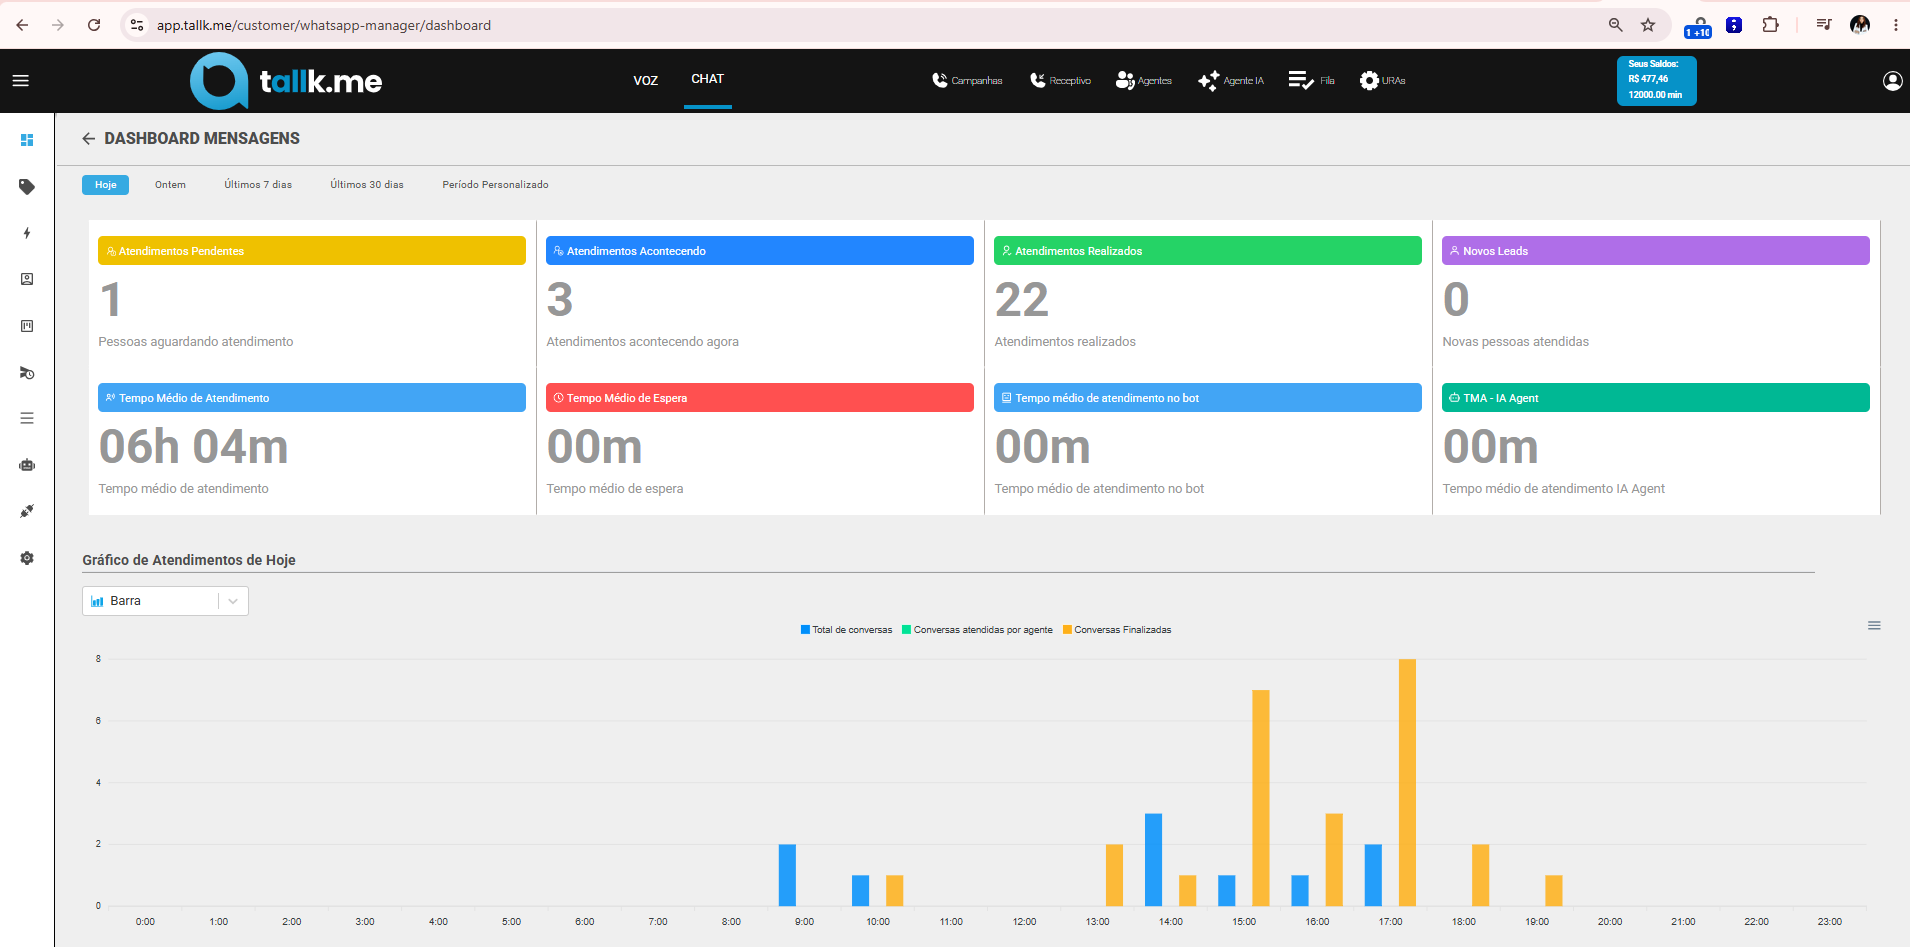1910x947 pixels.
Task: Open the user profile avatar icon
Action: click(1892, 81)
